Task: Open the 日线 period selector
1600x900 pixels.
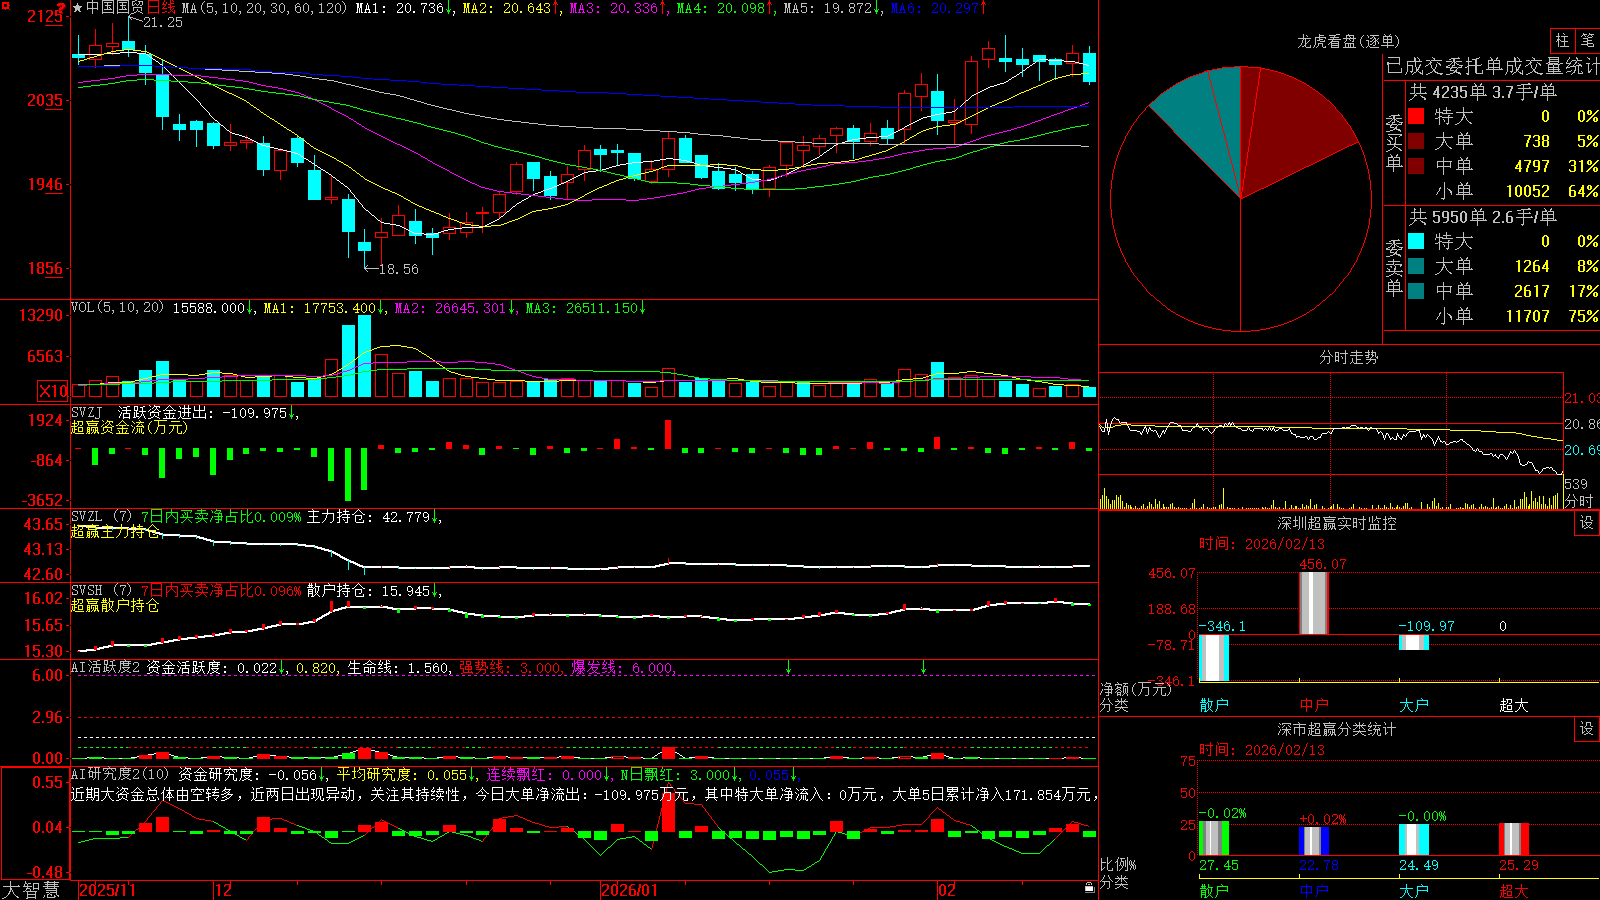Action: pos(161,8)
